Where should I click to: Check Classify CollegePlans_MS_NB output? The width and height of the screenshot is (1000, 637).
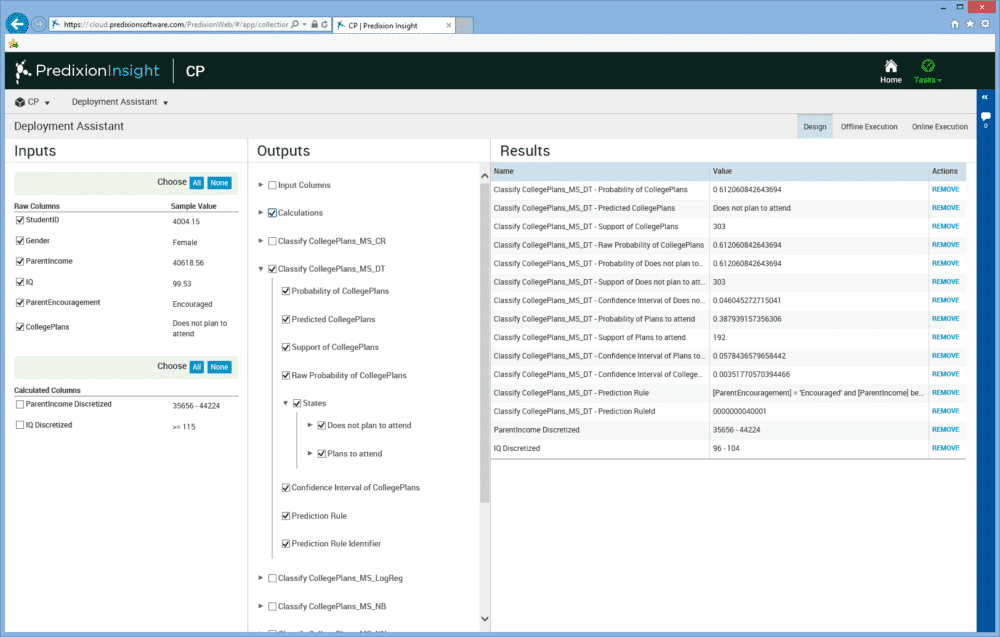coord(272,606)
